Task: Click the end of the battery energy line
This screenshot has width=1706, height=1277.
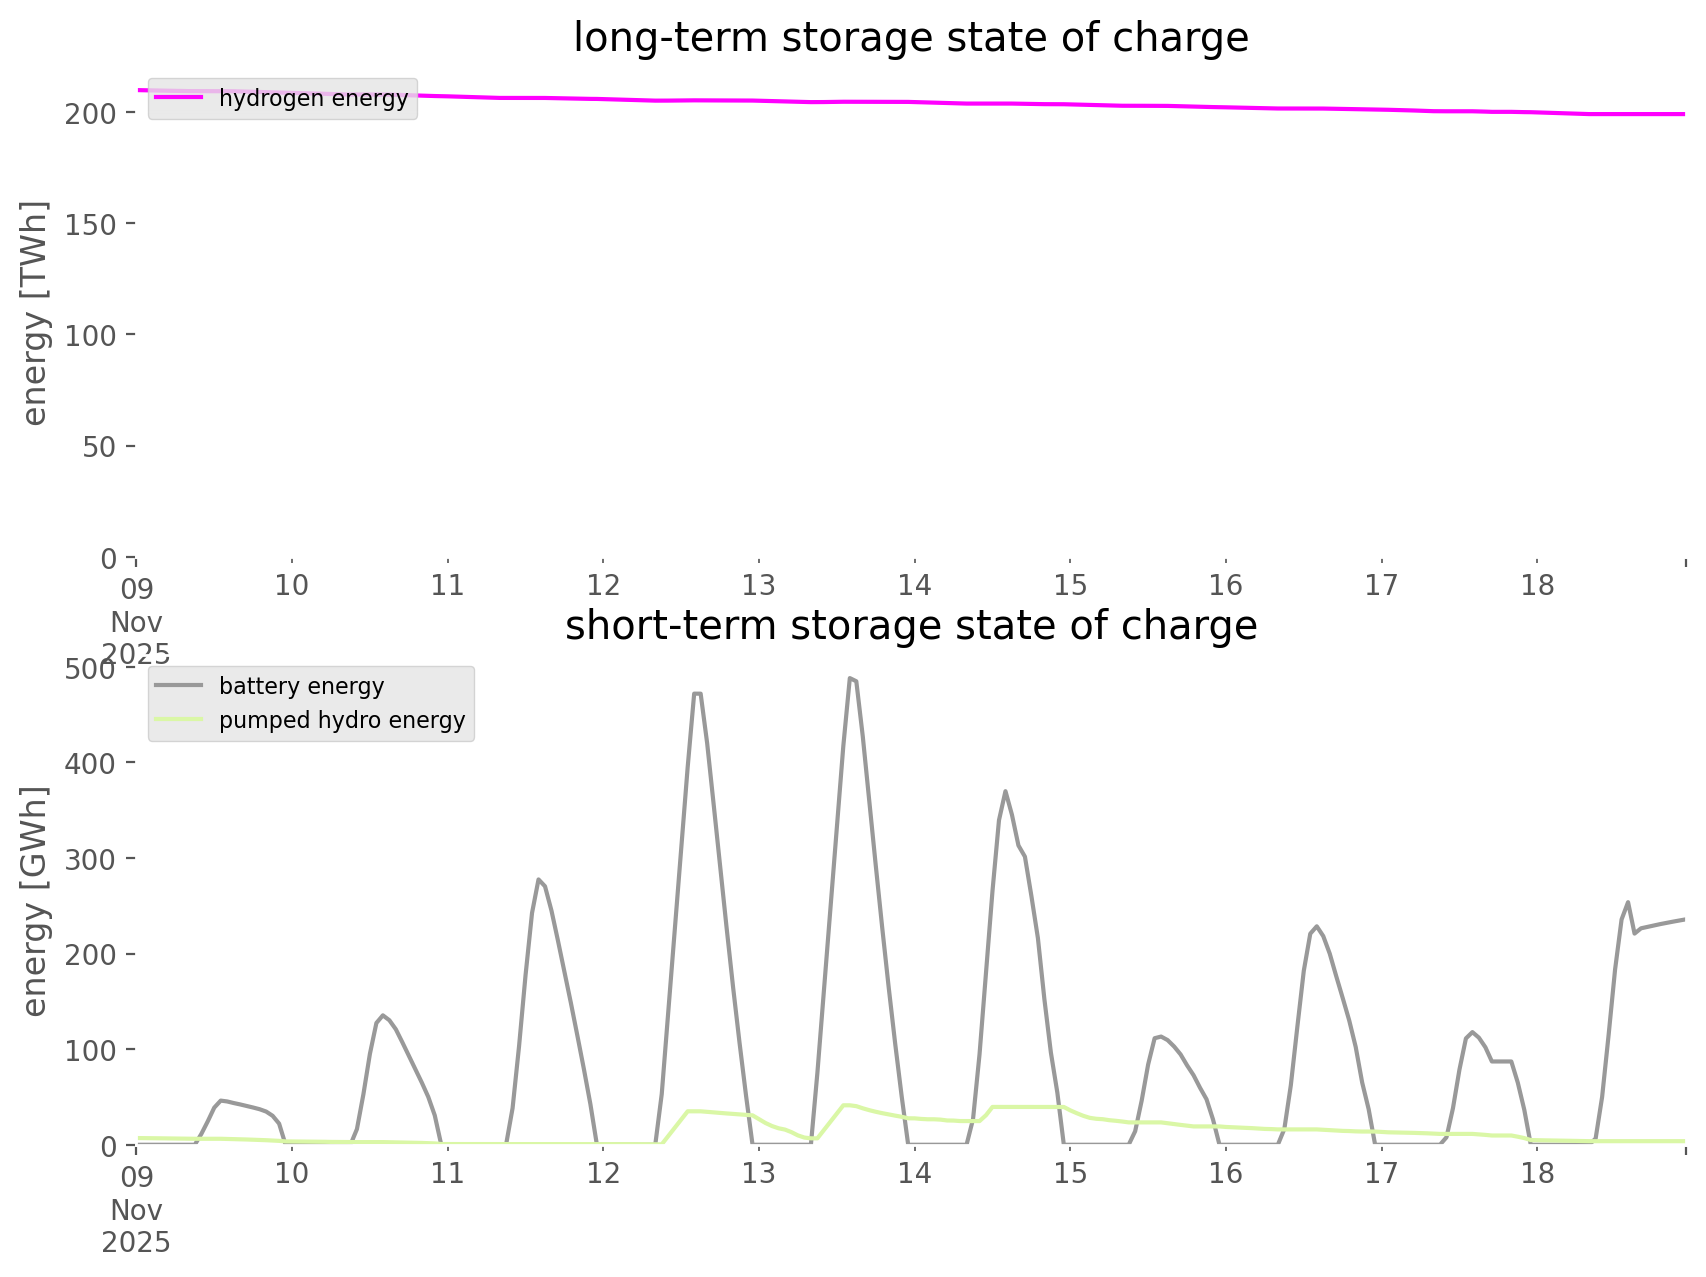Action: pyautogui.click(x=1684, y=919)
